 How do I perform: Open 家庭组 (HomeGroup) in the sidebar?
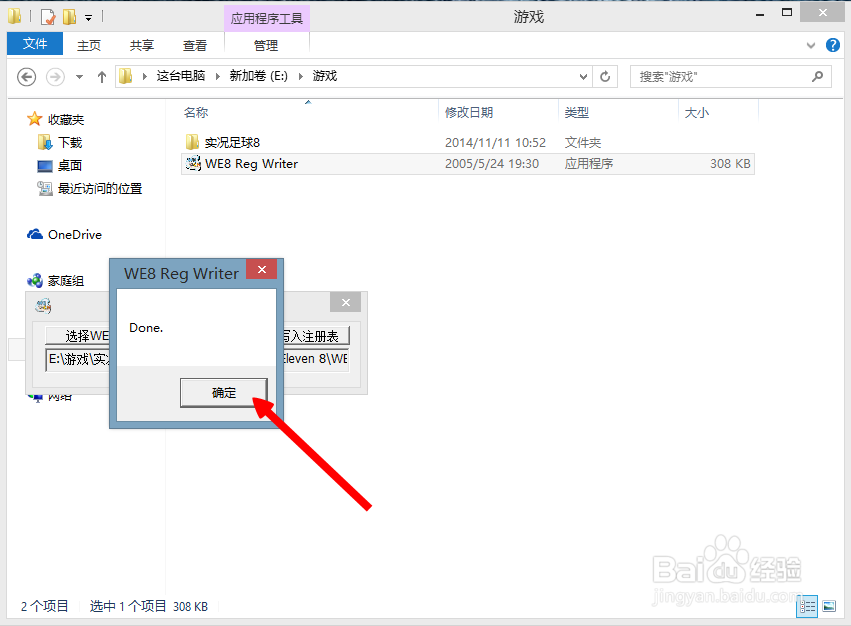point(66,280)
